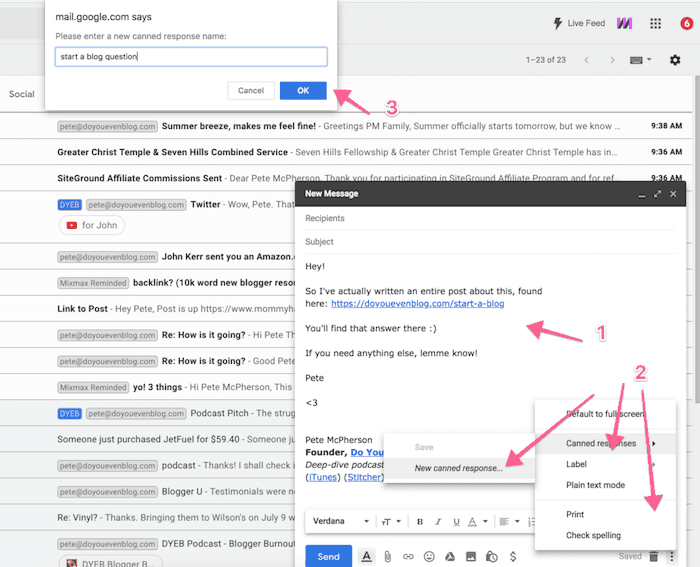Viewport: 700px width, 567px height.
Task: Click the canned response name field
Action: (191, 57)
